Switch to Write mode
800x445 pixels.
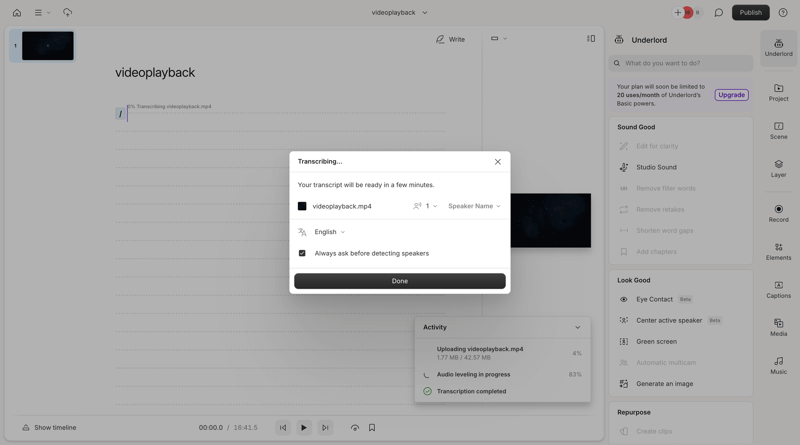(x=450, y=39)
